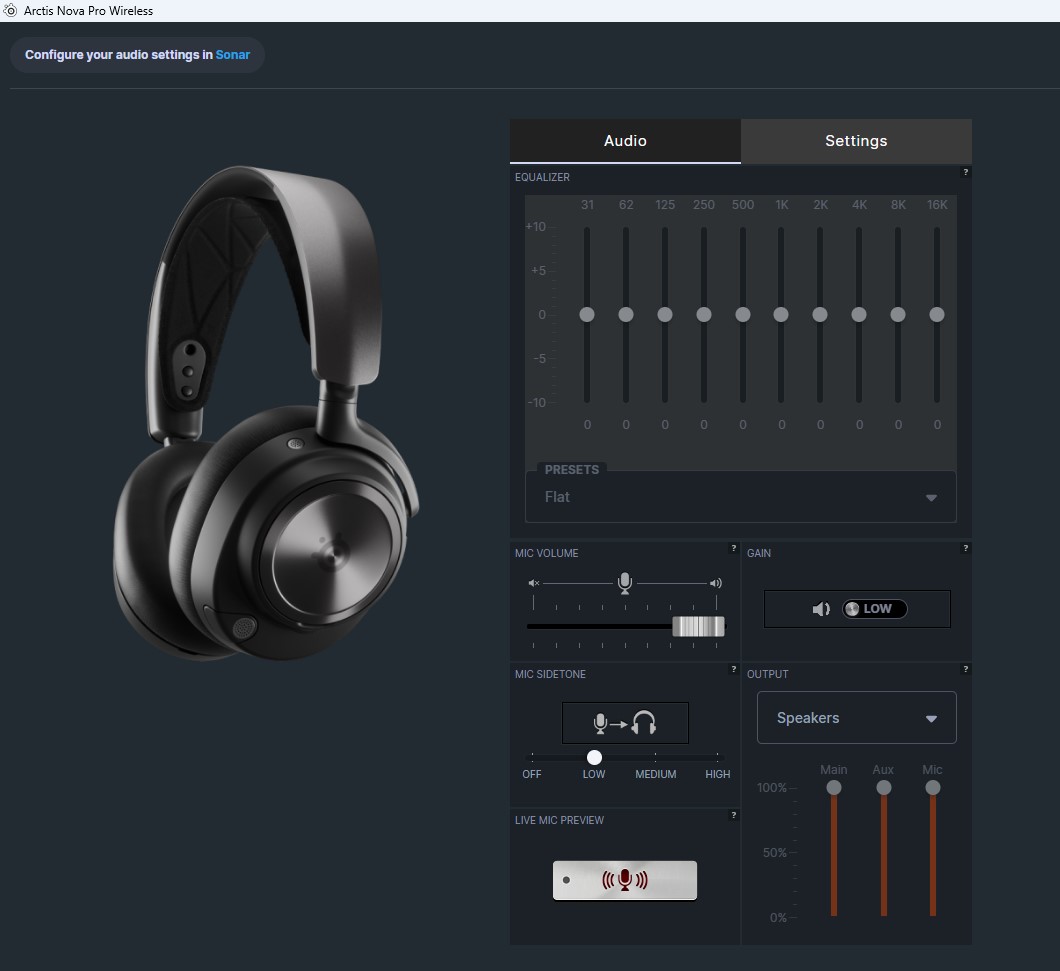
Task: Click the Mic Volume help icon
Action: pos(734,549)
